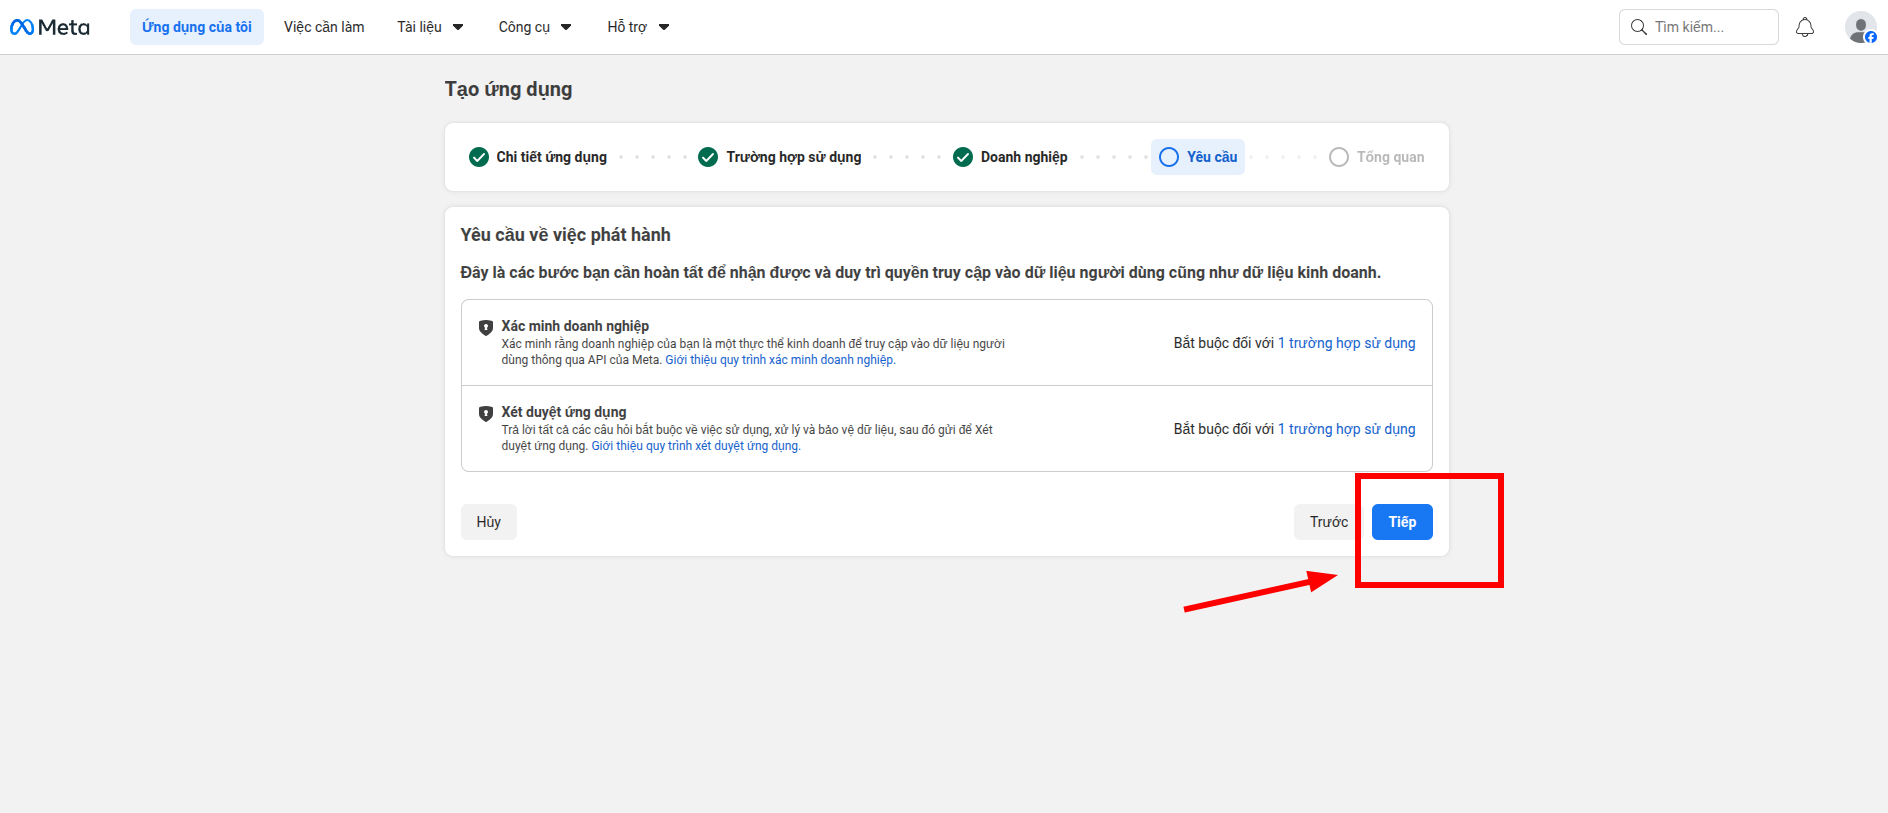
Task: Expand the Công cụ dropdown menu
Action: pyautogui.click(x=535, y=27)
